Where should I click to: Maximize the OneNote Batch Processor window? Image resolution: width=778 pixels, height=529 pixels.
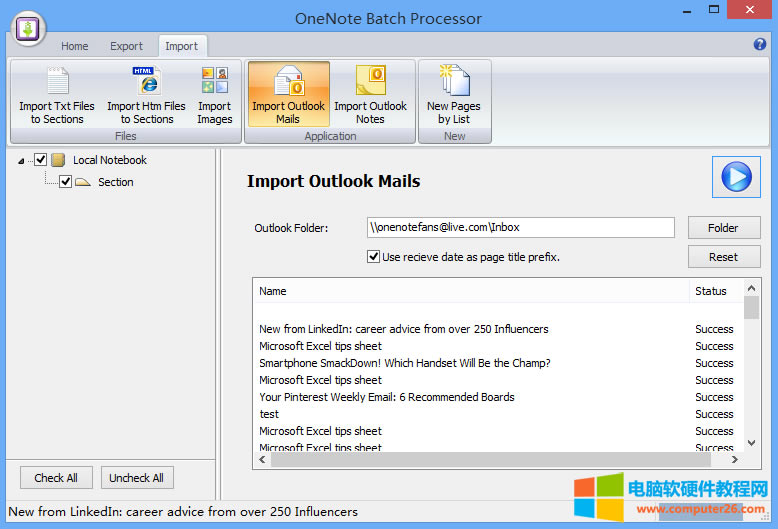[713, 9]
